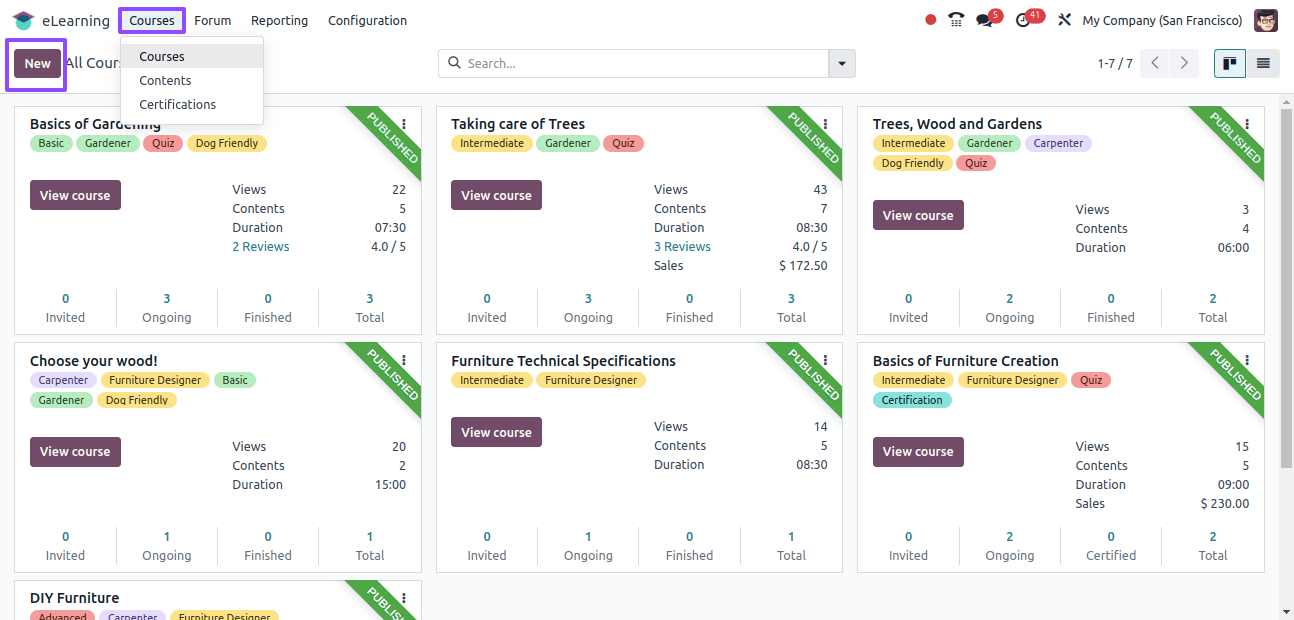This screenshot has height=620, width=1294.
Task: Open kebab menu on DIY Furniture card
Action: click(x=404, y=598)
